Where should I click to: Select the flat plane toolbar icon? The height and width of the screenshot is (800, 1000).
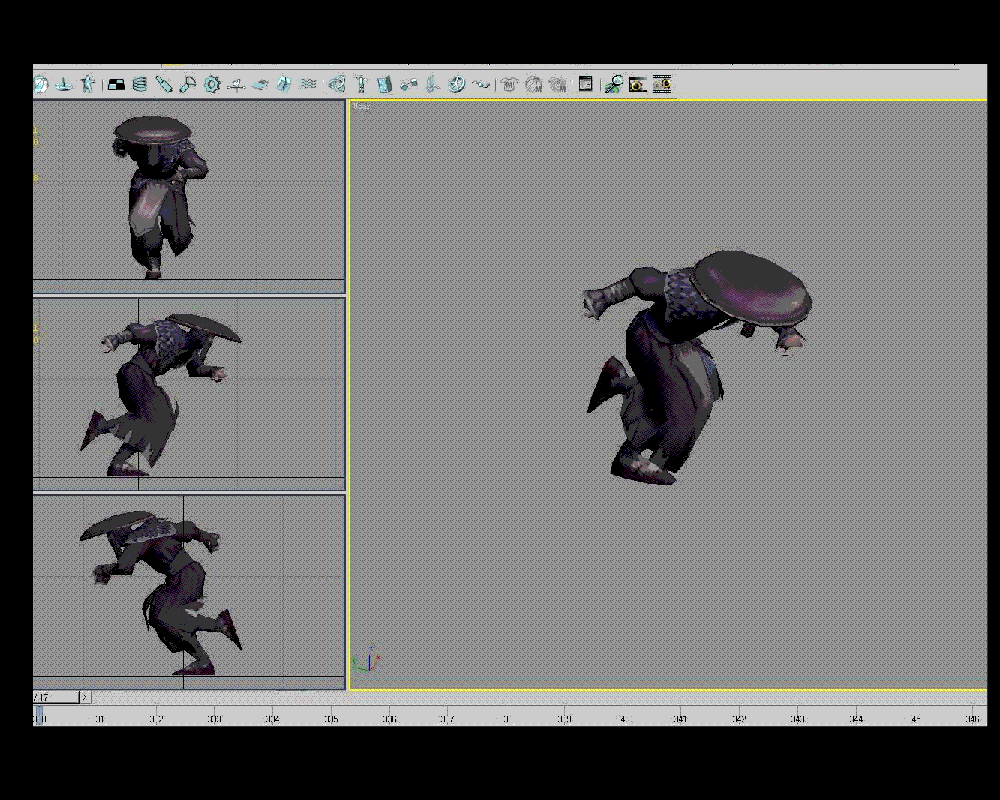(260, 84)
